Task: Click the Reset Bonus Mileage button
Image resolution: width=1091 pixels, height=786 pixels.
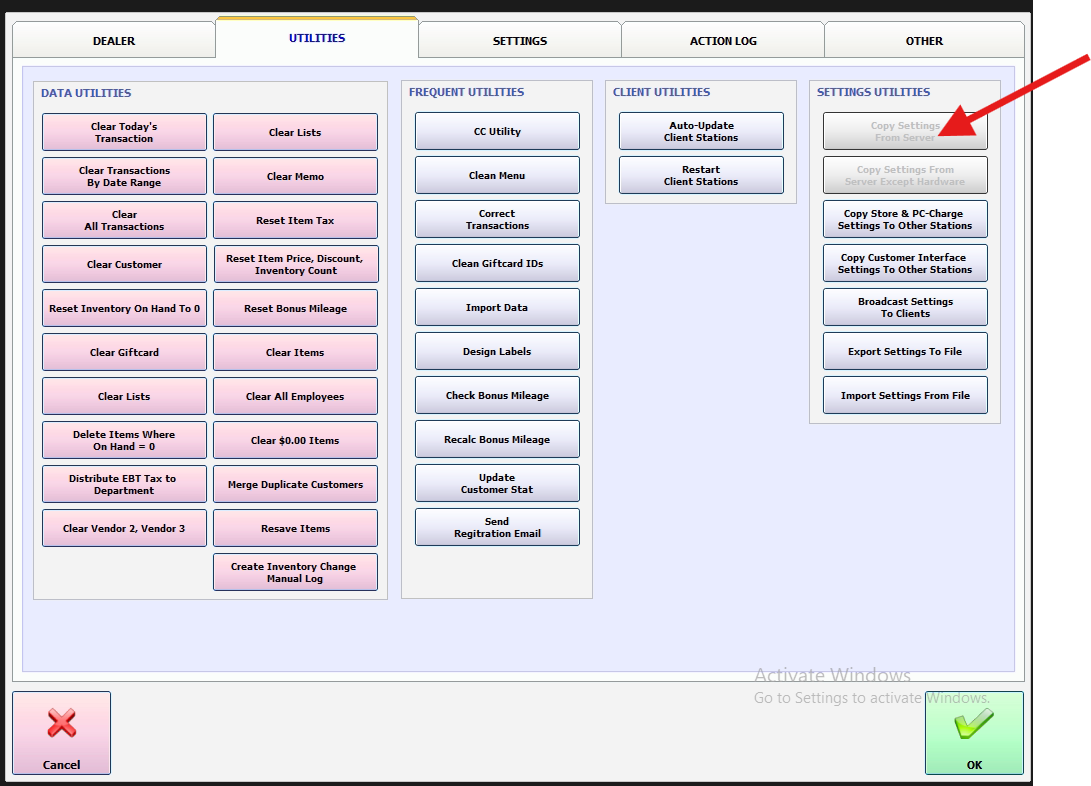Action: point(296,308)
